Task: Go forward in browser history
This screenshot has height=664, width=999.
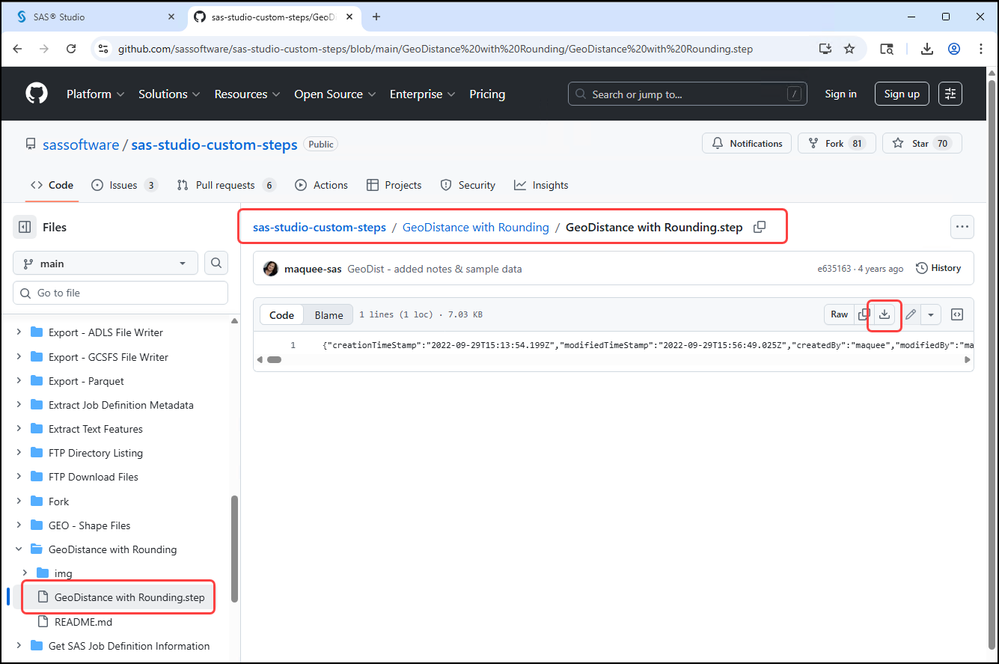Action: click(x=44, y=49)
